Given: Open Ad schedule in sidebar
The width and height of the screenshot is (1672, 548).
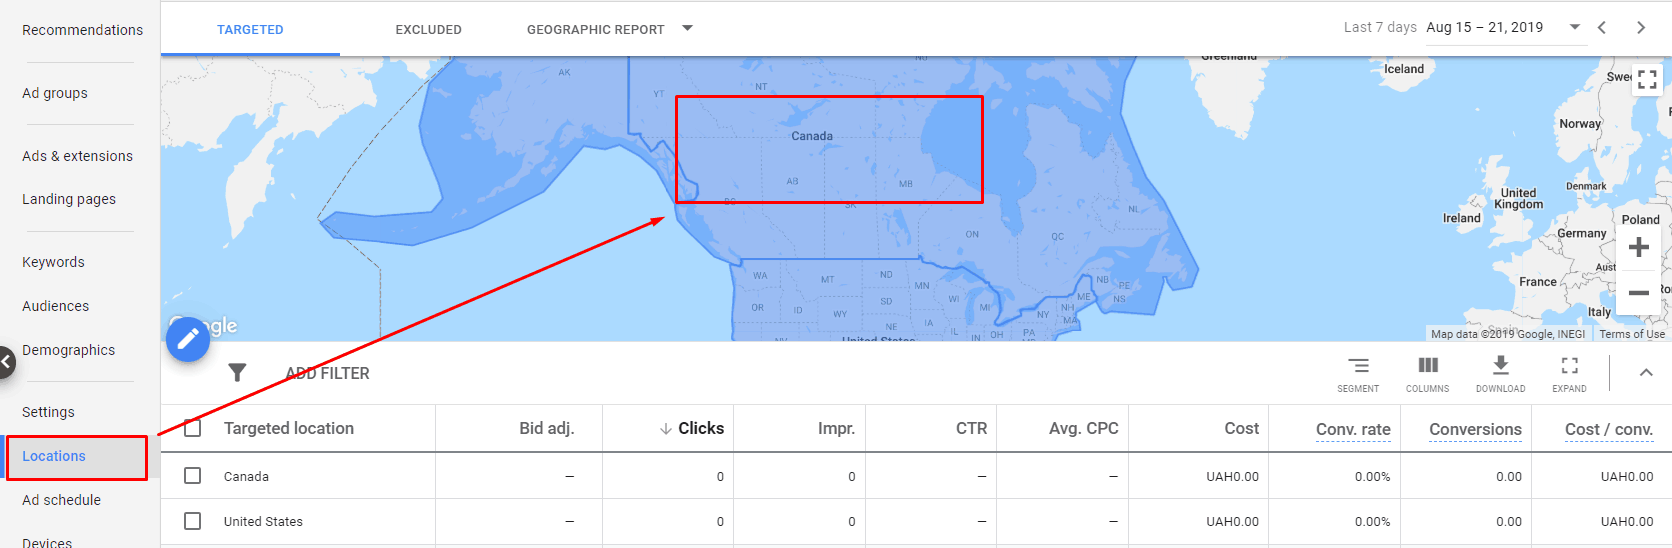Looking at the screenshot, I should 61,500.
